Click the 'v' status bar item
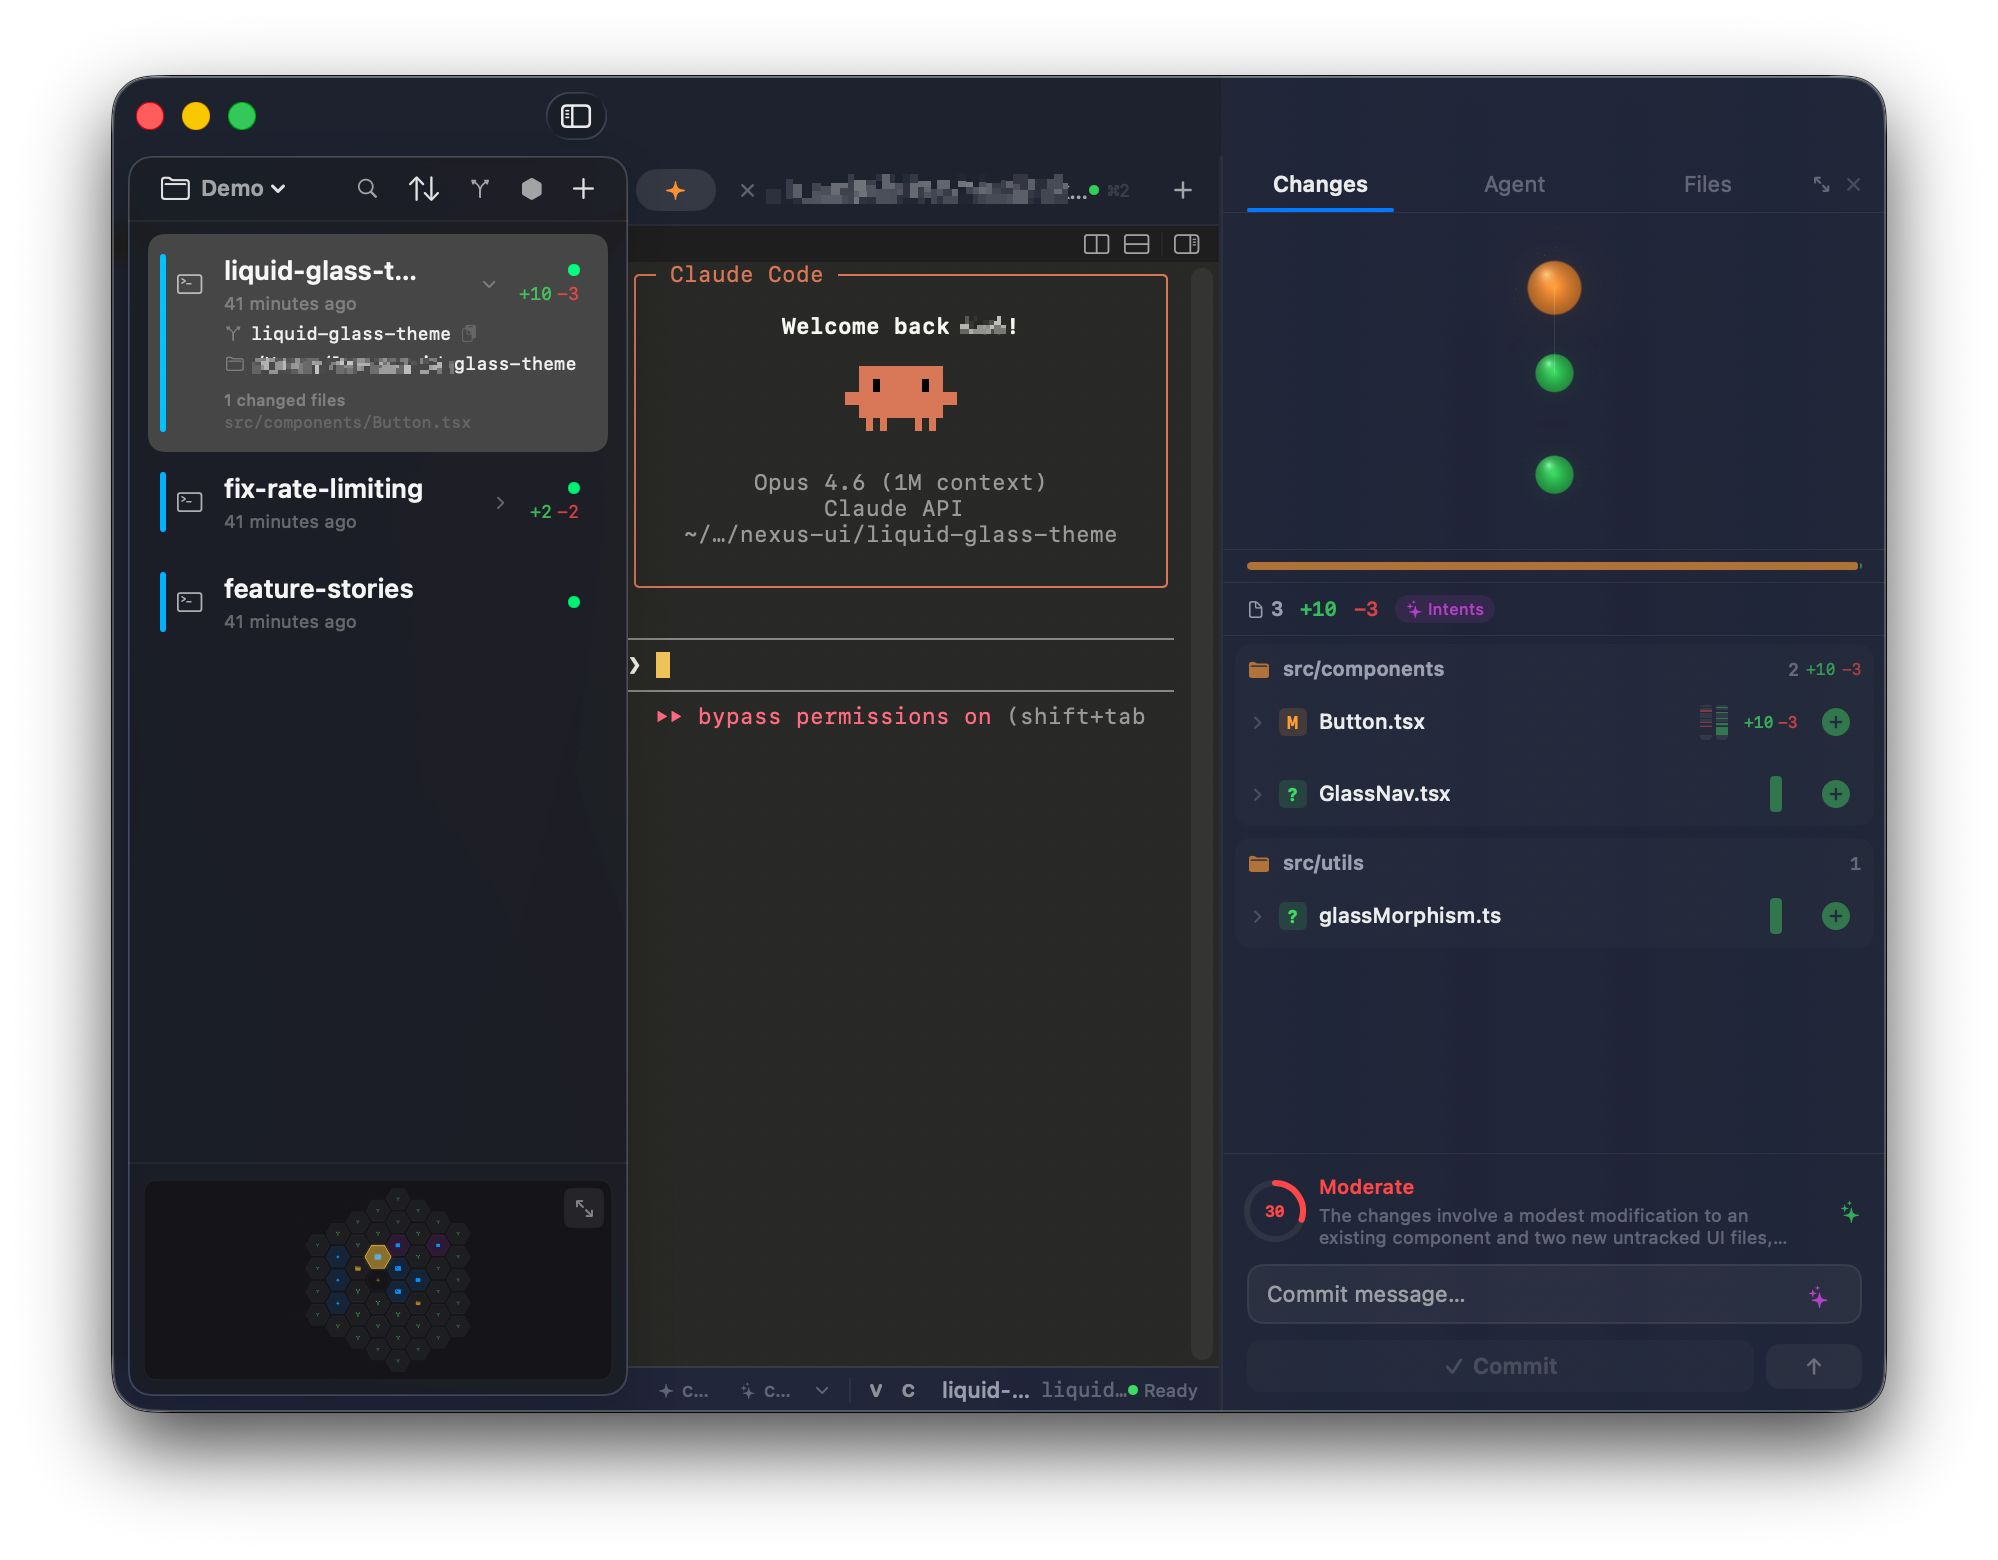This screenshot has width=1998, height=1560. (x=876, y=1391)
